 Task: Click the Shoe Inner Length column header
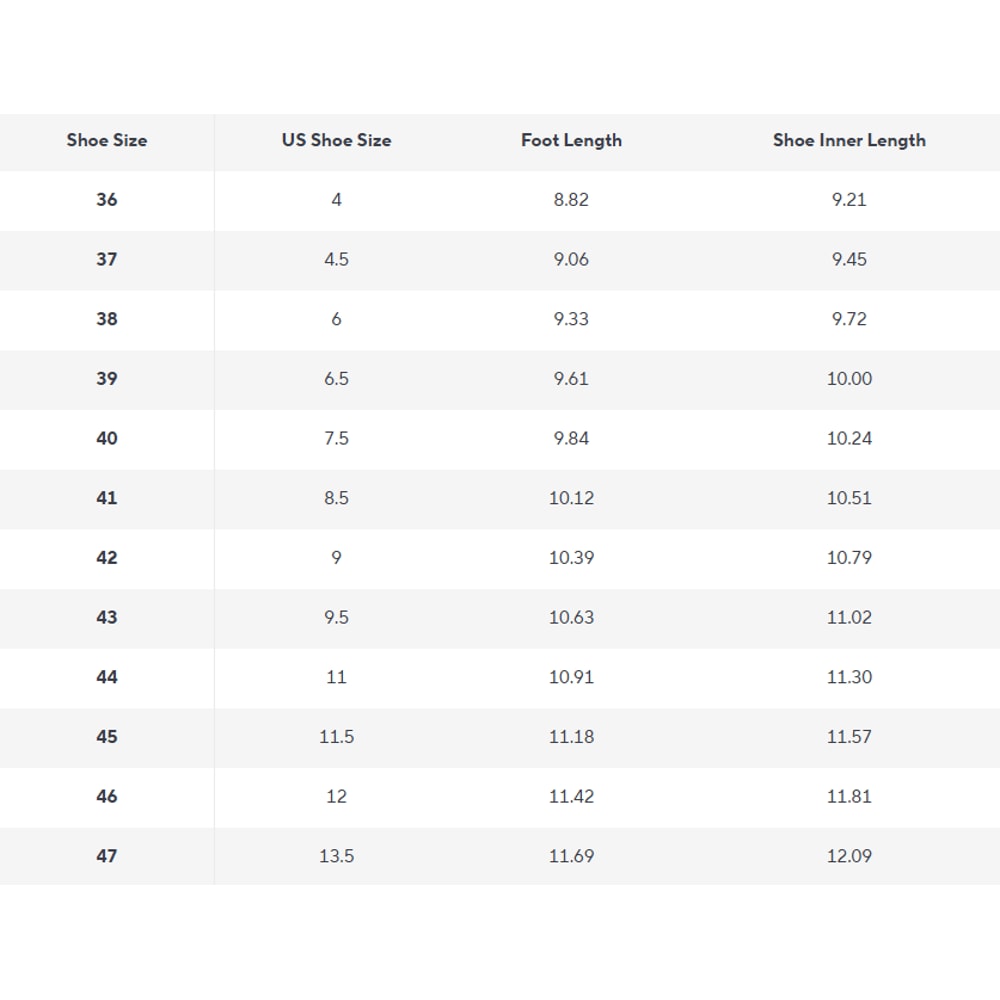(849, 141)
